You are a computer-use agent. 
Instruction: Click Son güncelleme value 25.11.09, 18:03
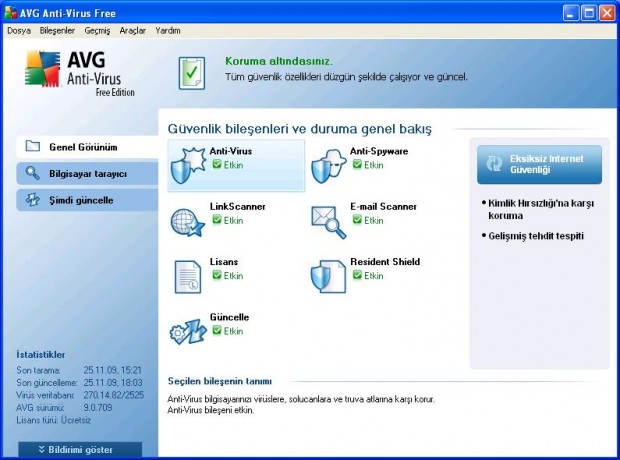(x=113, y=382)
